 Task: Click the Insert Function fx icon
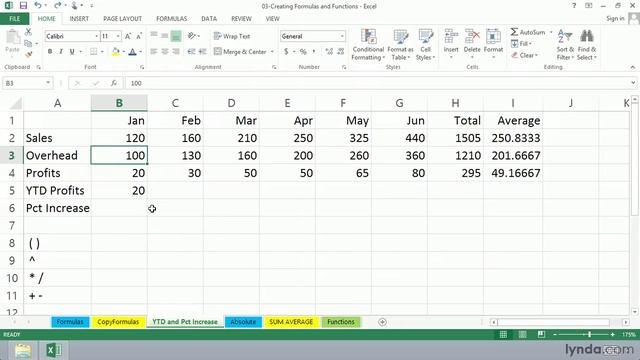coord(114,83)
